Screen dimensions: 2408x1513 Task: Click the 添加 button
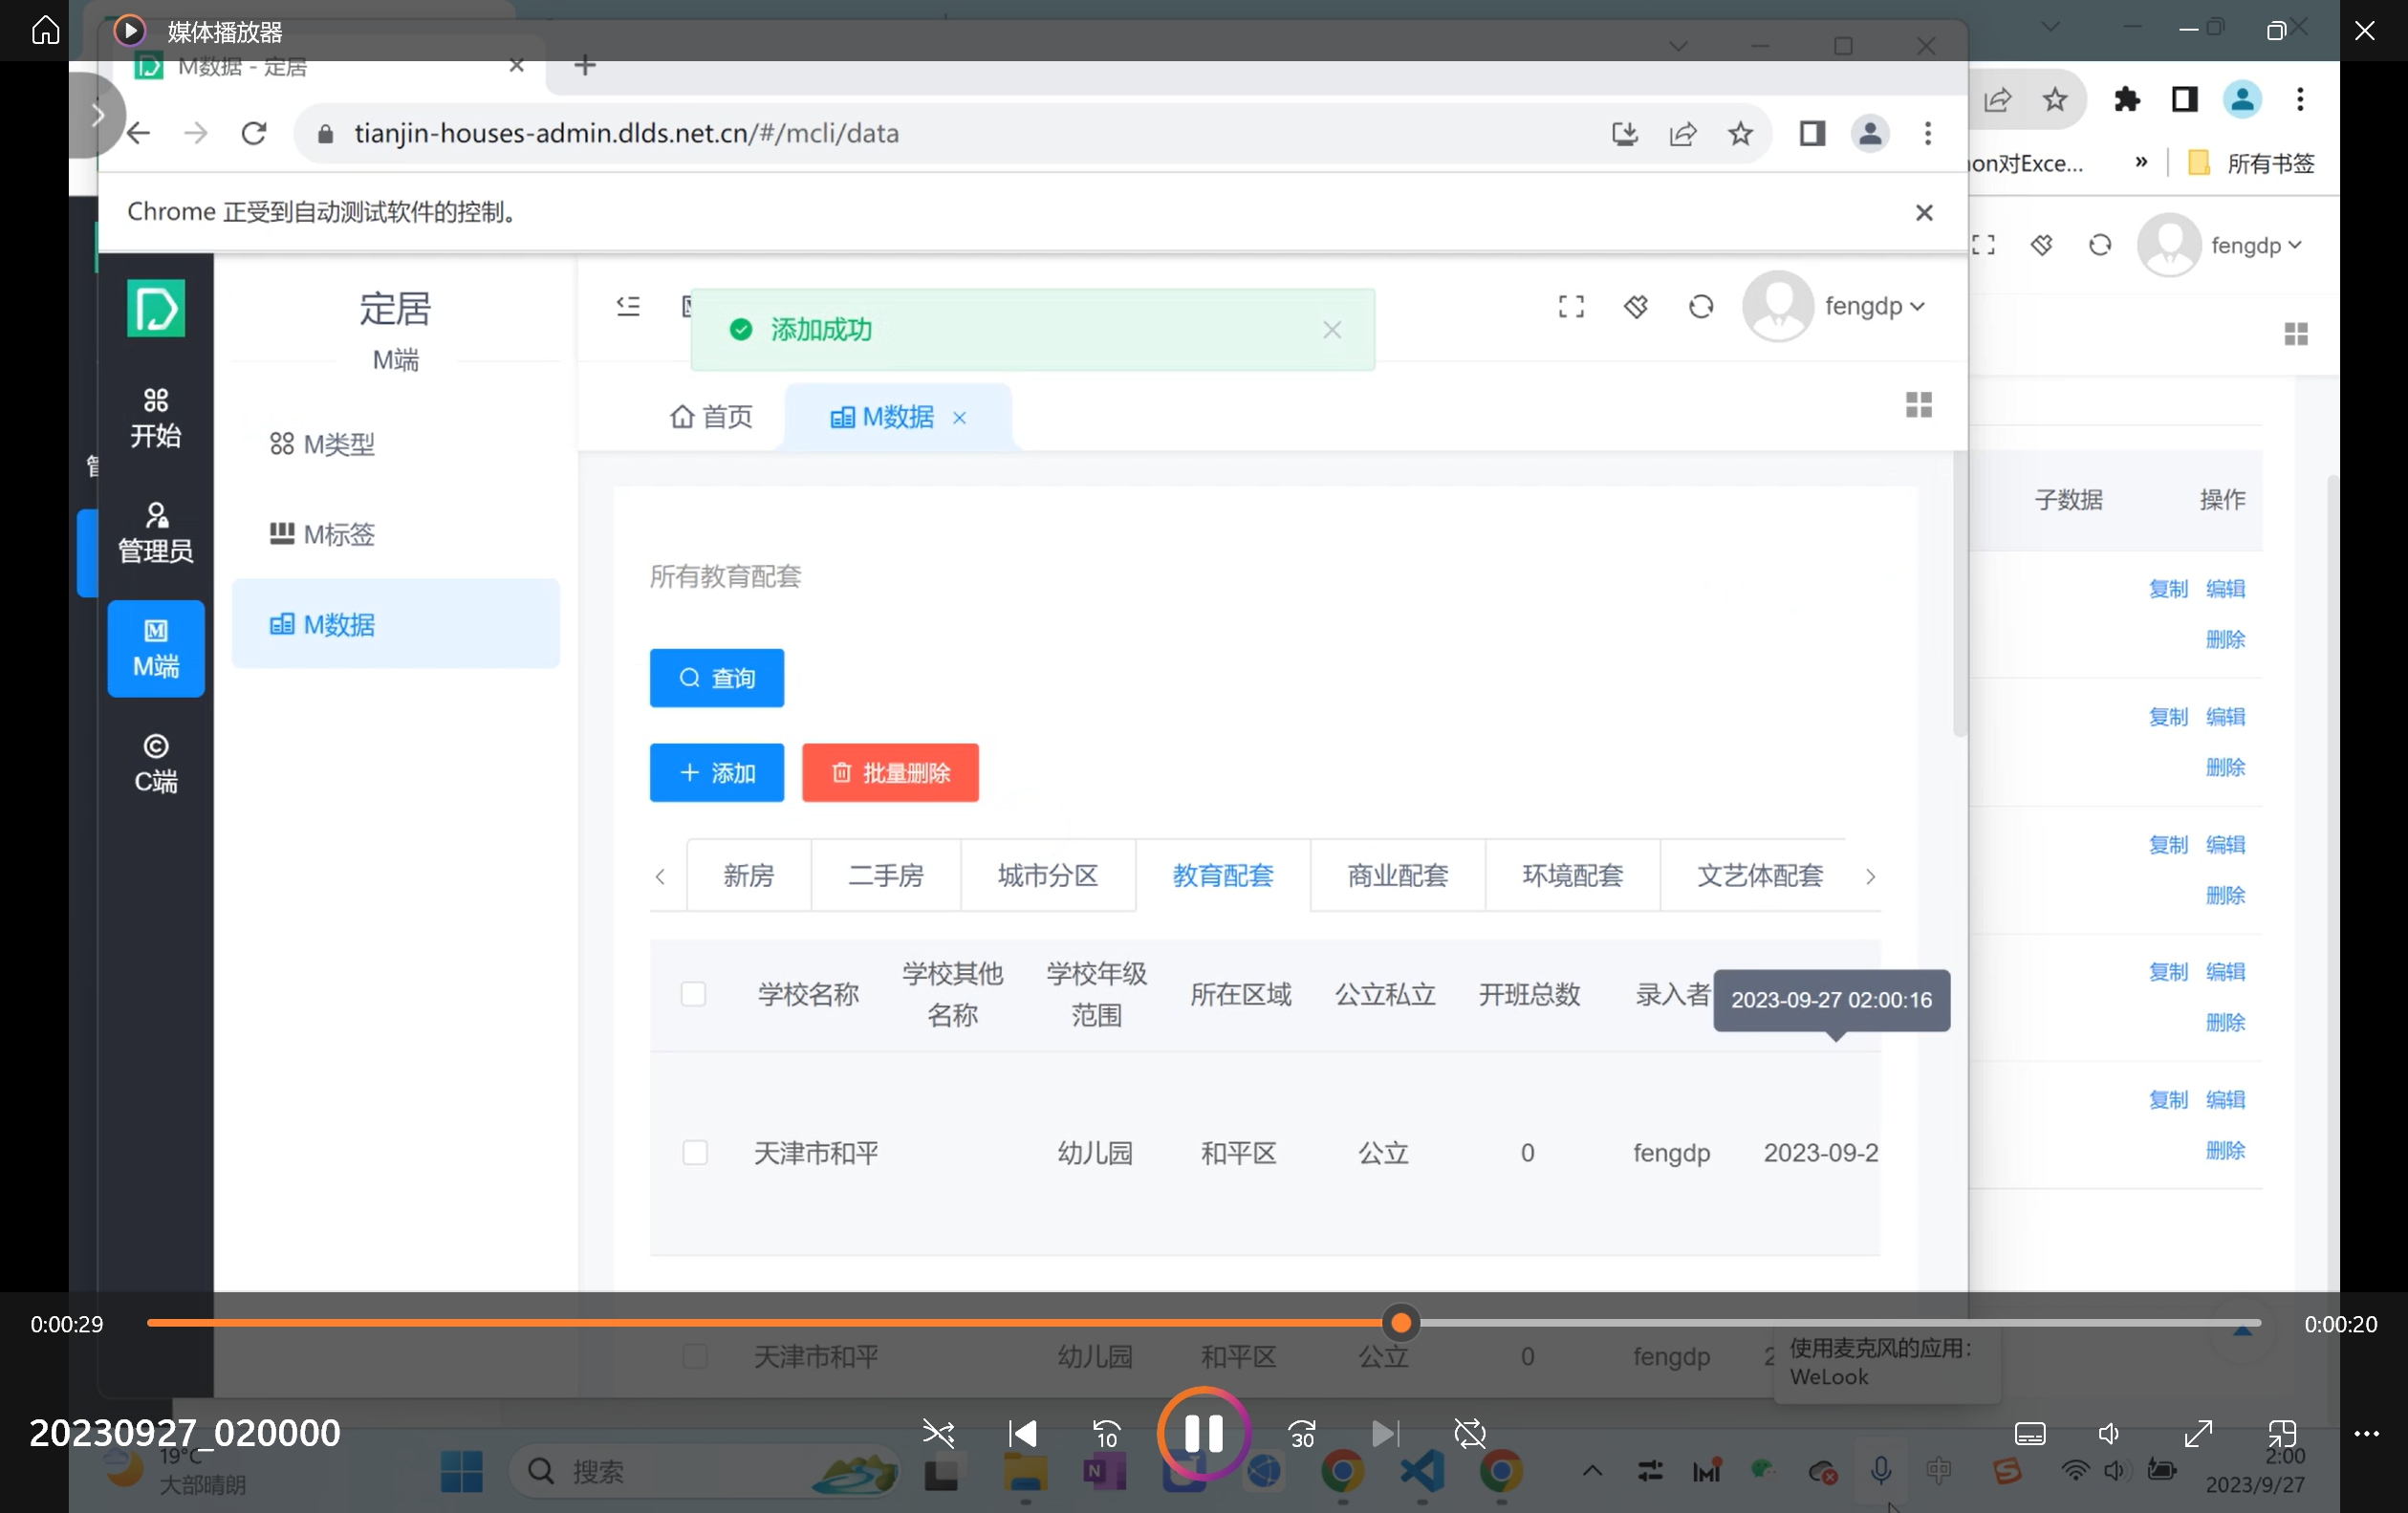(x=717, y=773)
